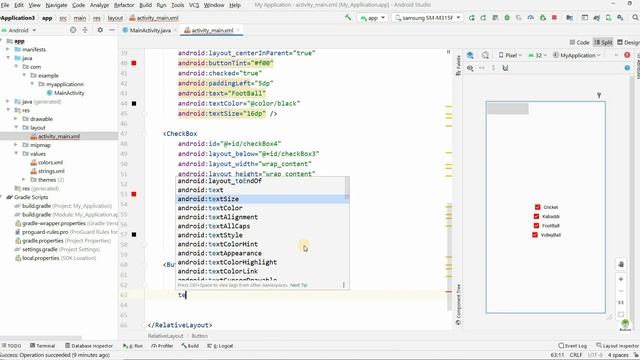Click the pan hand icon in preview
This screenshot has height=360, width=640.
point(621,264)
